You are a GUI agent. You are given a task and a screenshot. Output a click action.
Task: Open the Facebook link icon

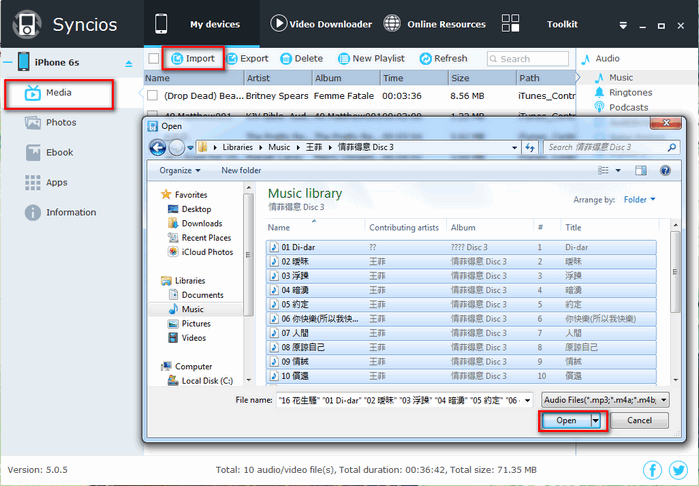click(652, 470)
